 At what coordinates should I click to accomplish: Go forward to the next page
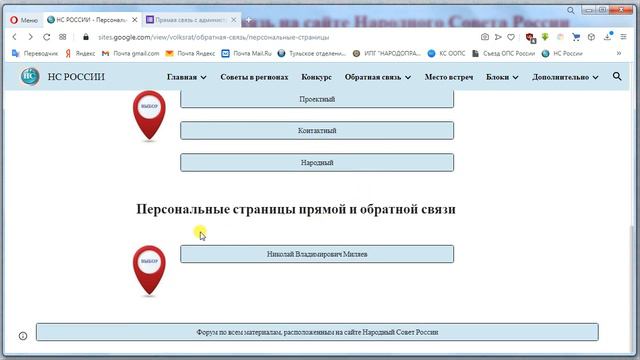point(30,37)
